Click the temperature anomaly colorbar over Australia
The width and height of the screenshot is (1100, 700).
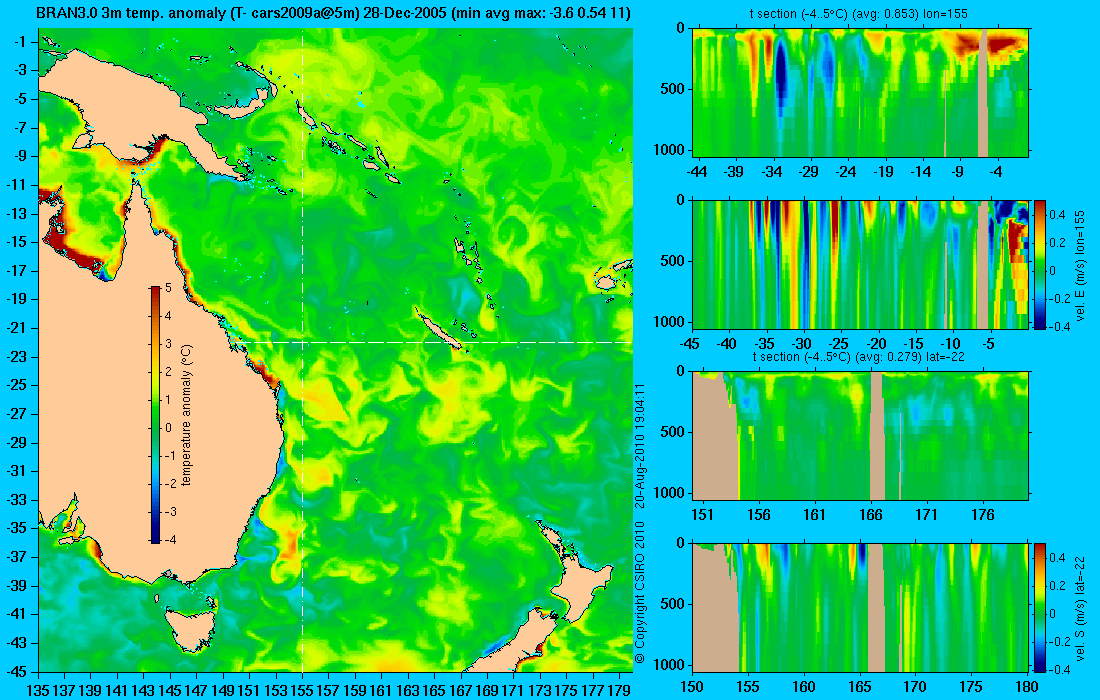pos(154,415)
